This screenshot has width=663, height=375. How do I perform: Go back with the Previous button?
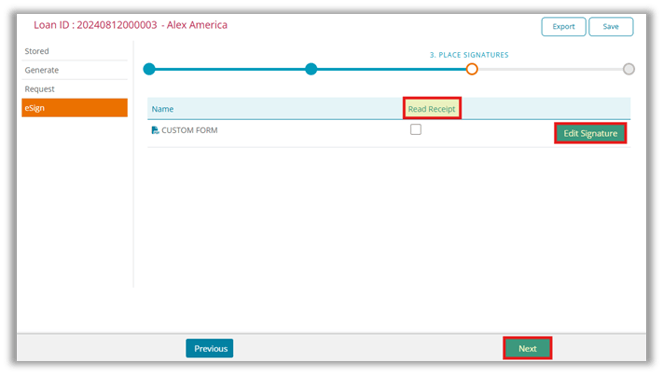(x=210, y=348)
